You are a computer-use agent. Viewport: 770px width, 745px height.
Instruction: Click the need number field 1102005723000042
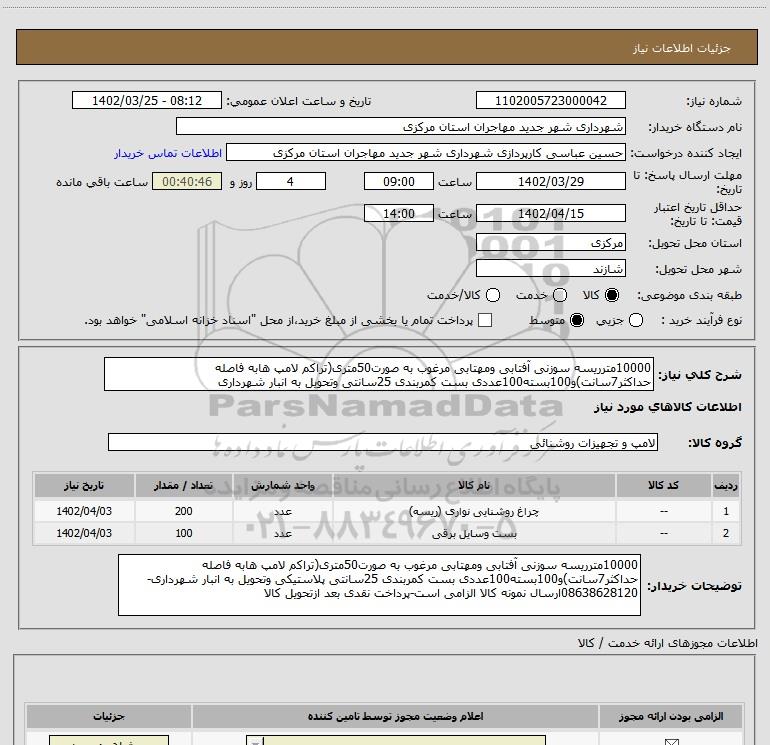(x=550, y=101)
